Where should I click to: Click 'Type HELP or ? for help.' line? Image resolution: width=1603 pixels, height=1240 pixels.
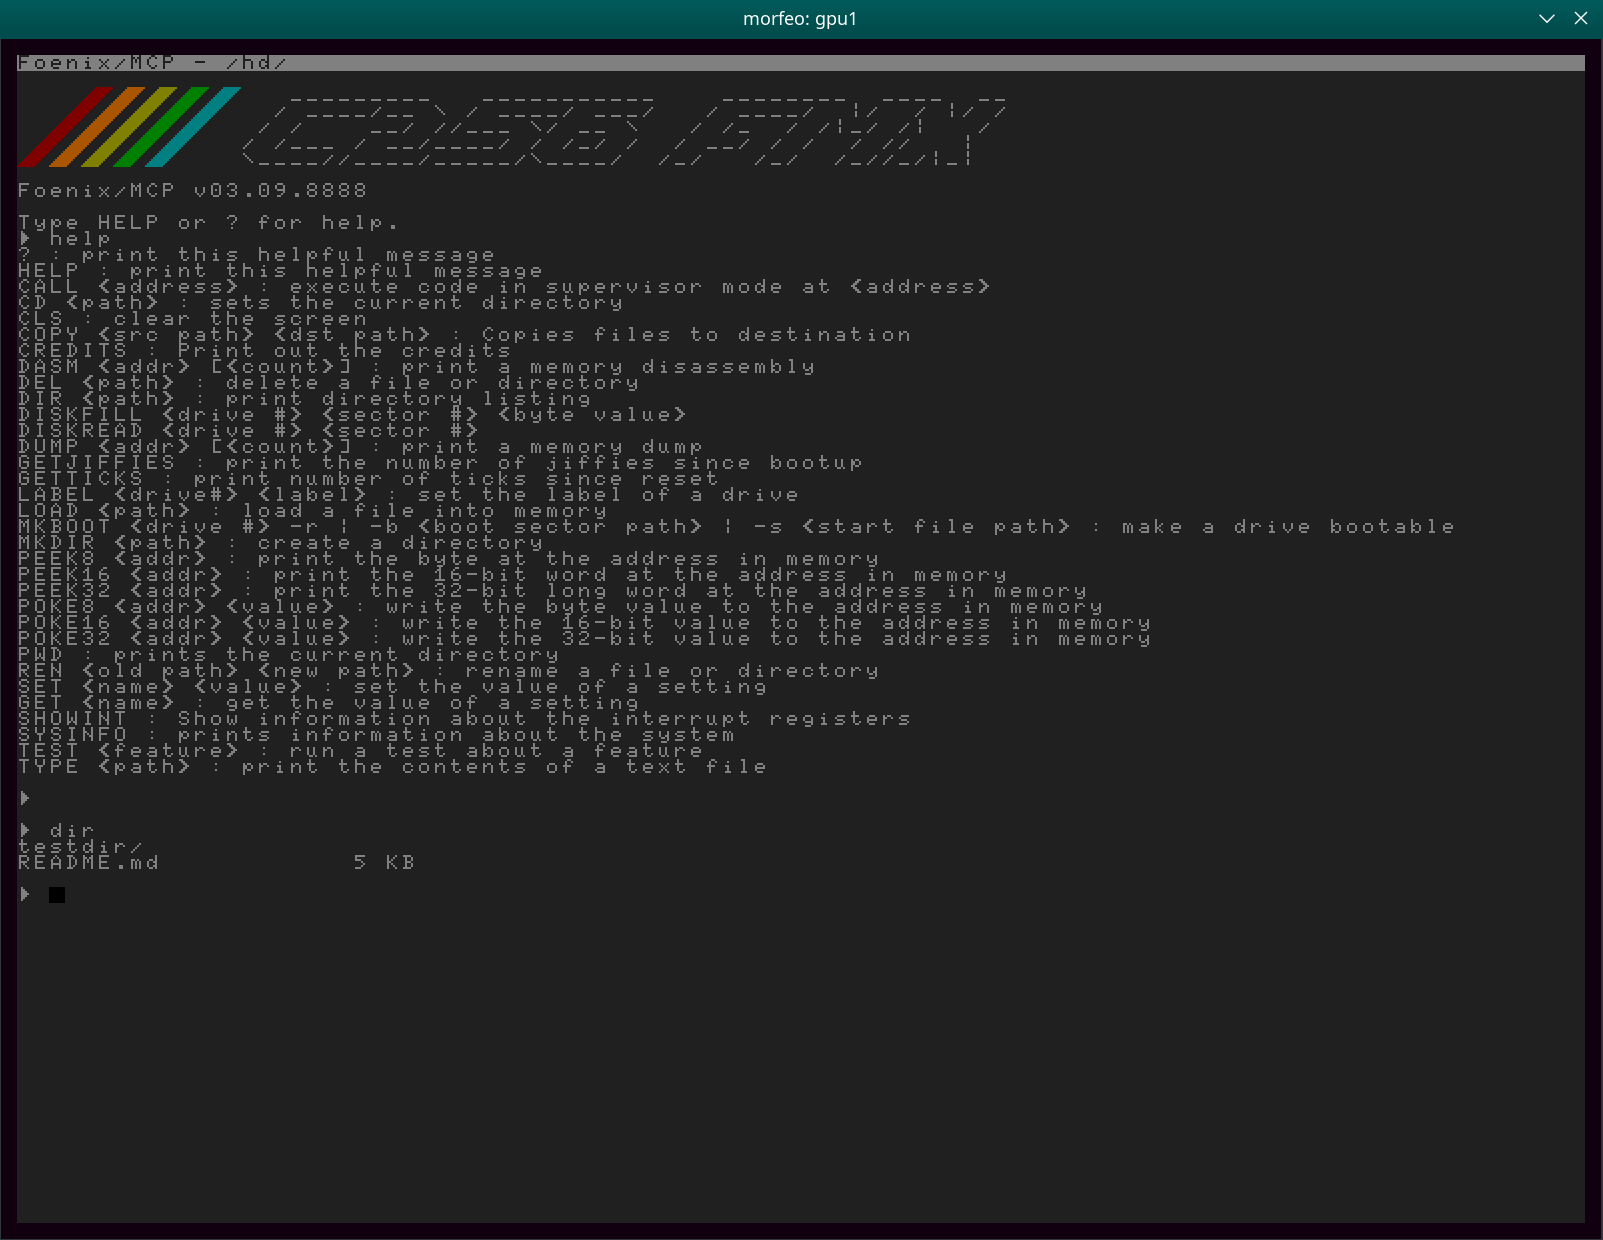(209, 222)
